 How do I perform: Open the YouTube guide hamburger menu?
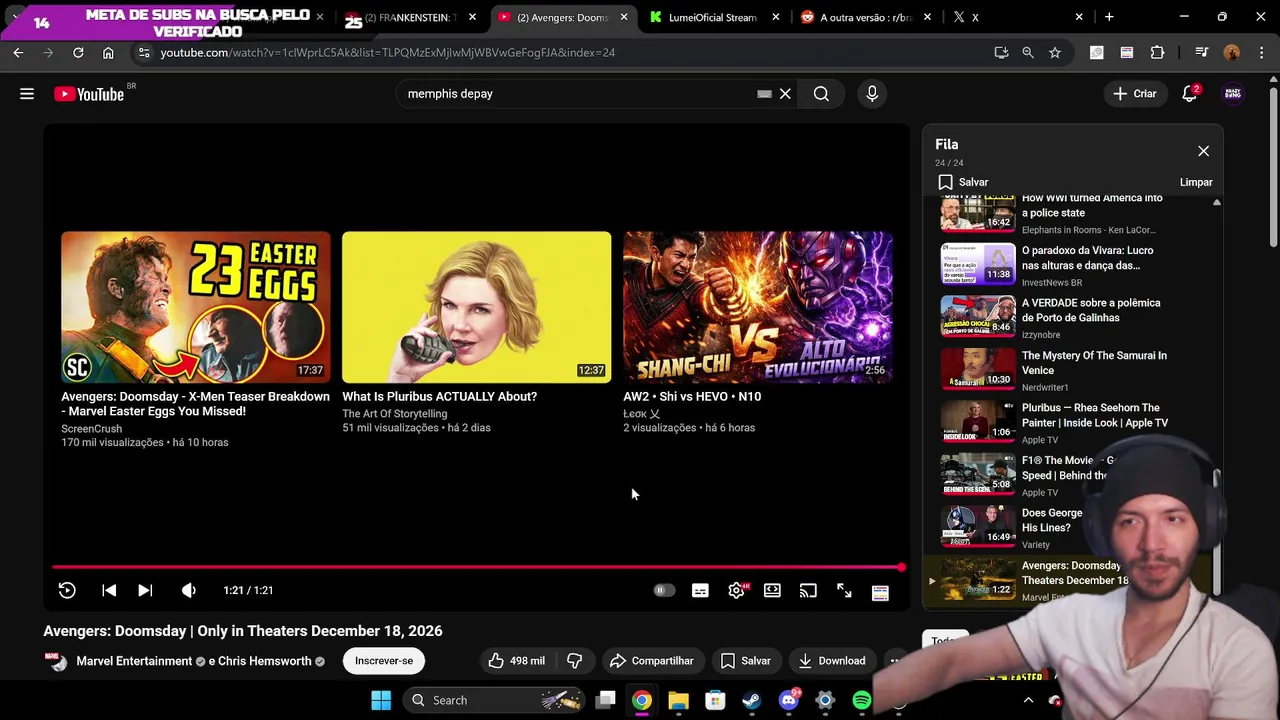(27, 94)
